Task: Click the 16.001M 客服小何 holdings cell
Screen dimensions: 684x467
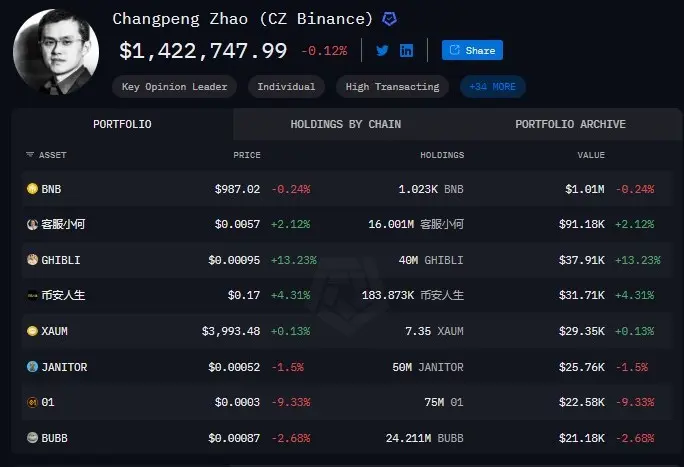Action: pos(416,225)
